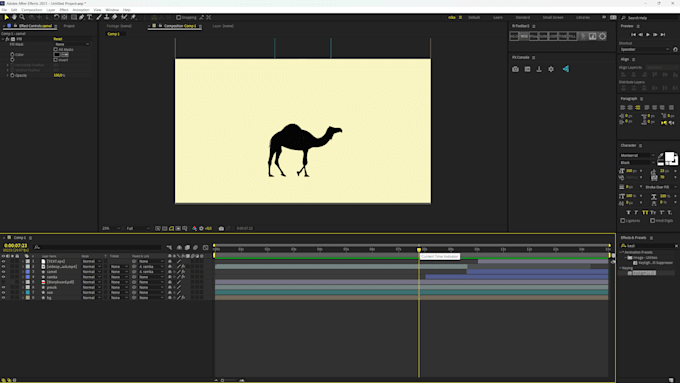Select the Brush tool
Screen dimensions: 680x383
point(99,17)
